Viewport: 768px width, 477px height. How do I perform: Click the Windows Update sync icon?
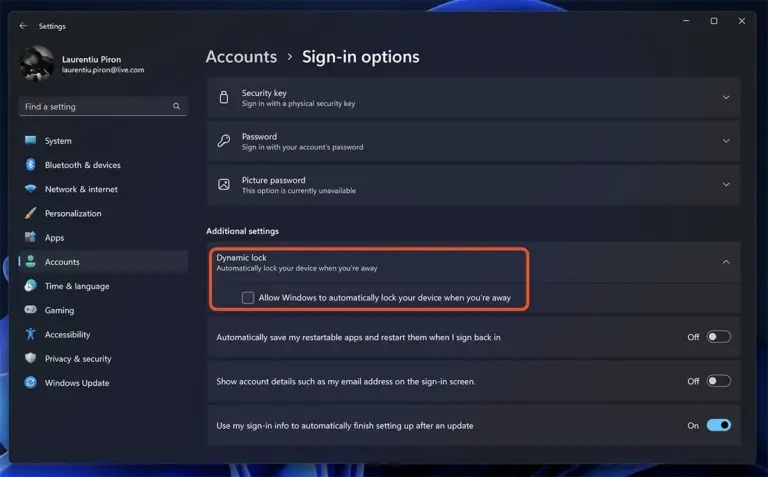pos(30,382)
